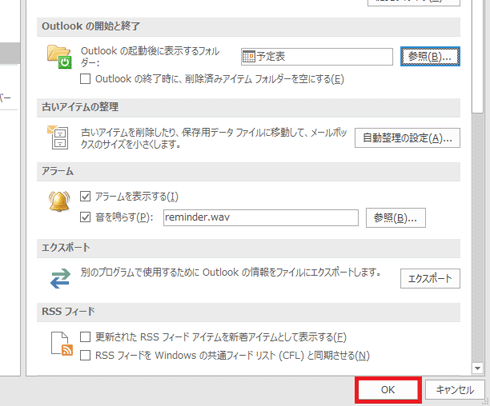Click the エクスポート section heading

(66, 248)
